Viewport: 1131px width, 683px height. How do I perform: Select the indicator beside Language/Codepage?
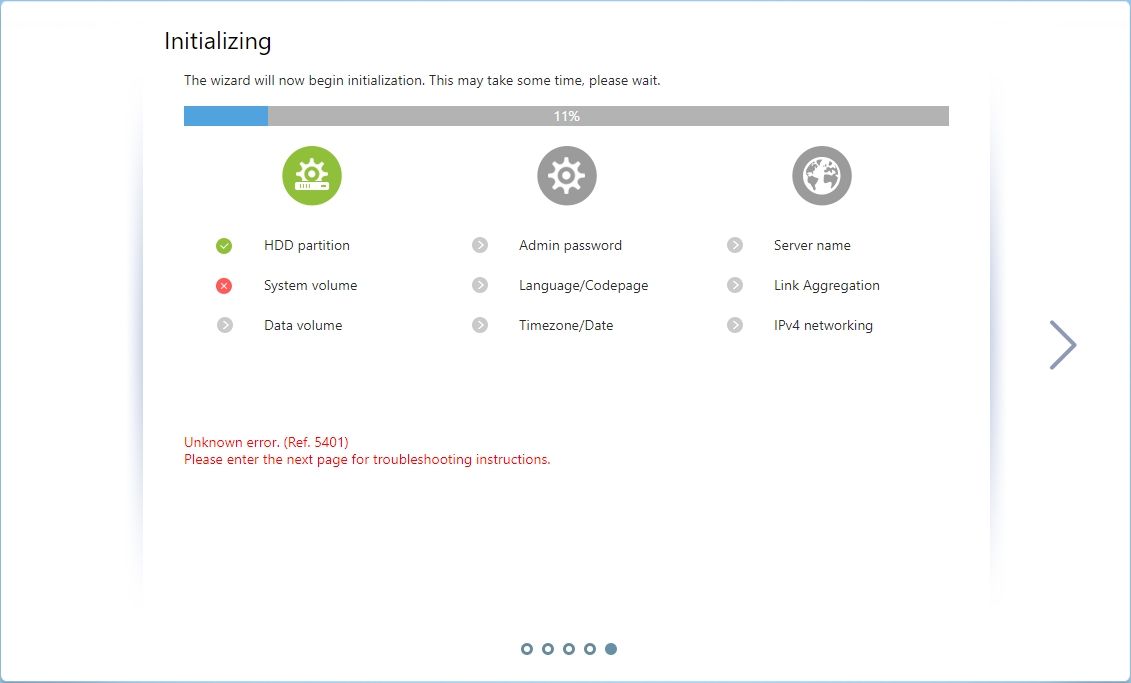coord(480,285)
